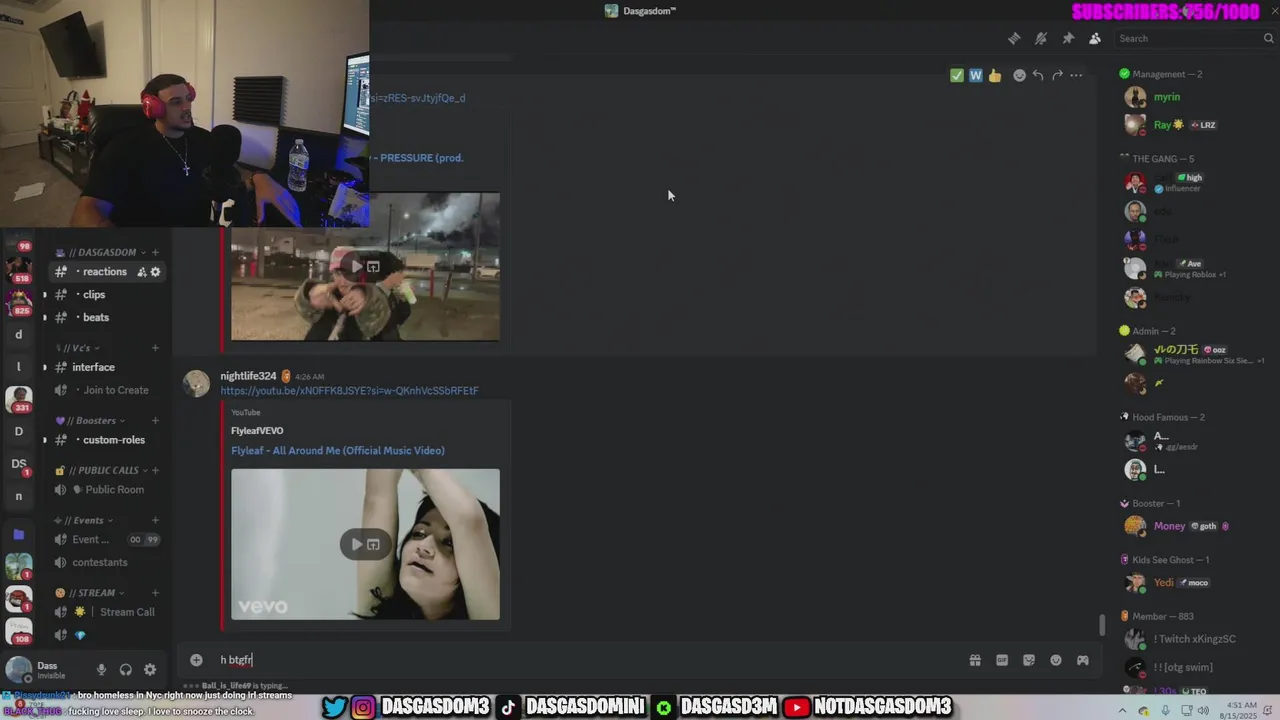Open the emoji picker in message box

(1056, 660)
